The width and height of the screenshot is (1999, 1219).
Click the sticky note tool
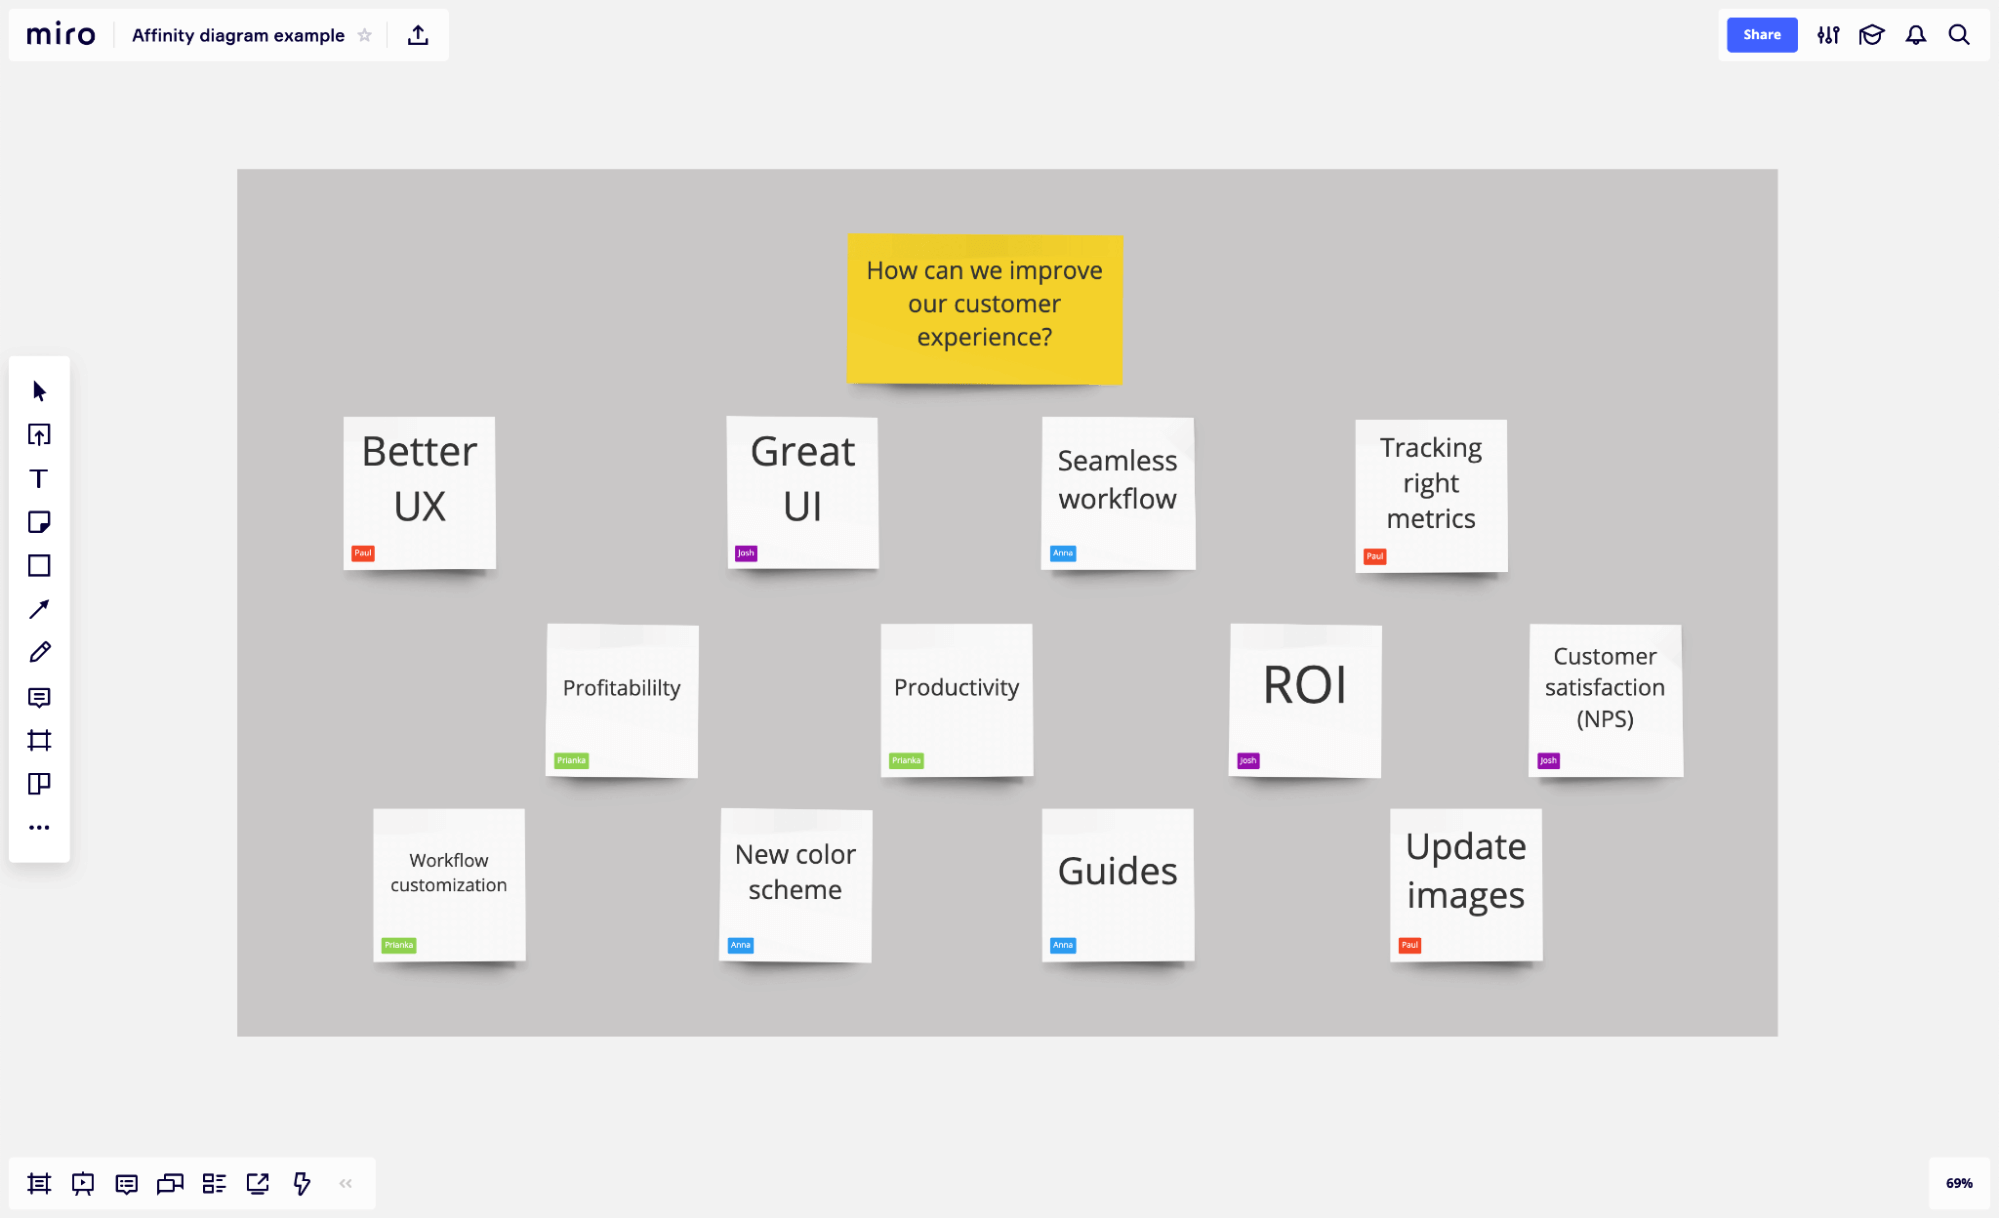39,521
